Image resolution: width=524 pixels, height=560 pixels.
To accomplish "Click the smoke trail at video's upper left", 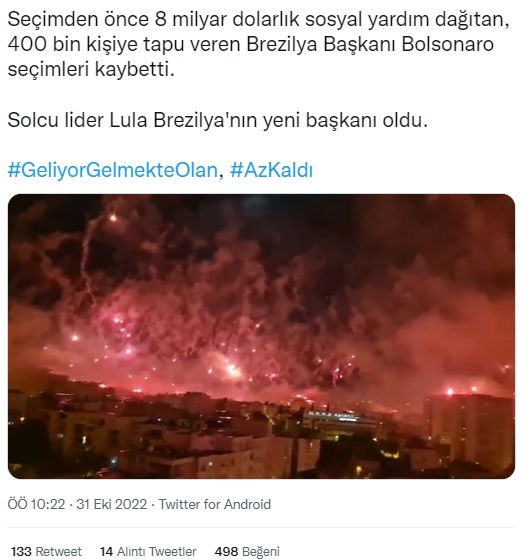I will point(88,250).
